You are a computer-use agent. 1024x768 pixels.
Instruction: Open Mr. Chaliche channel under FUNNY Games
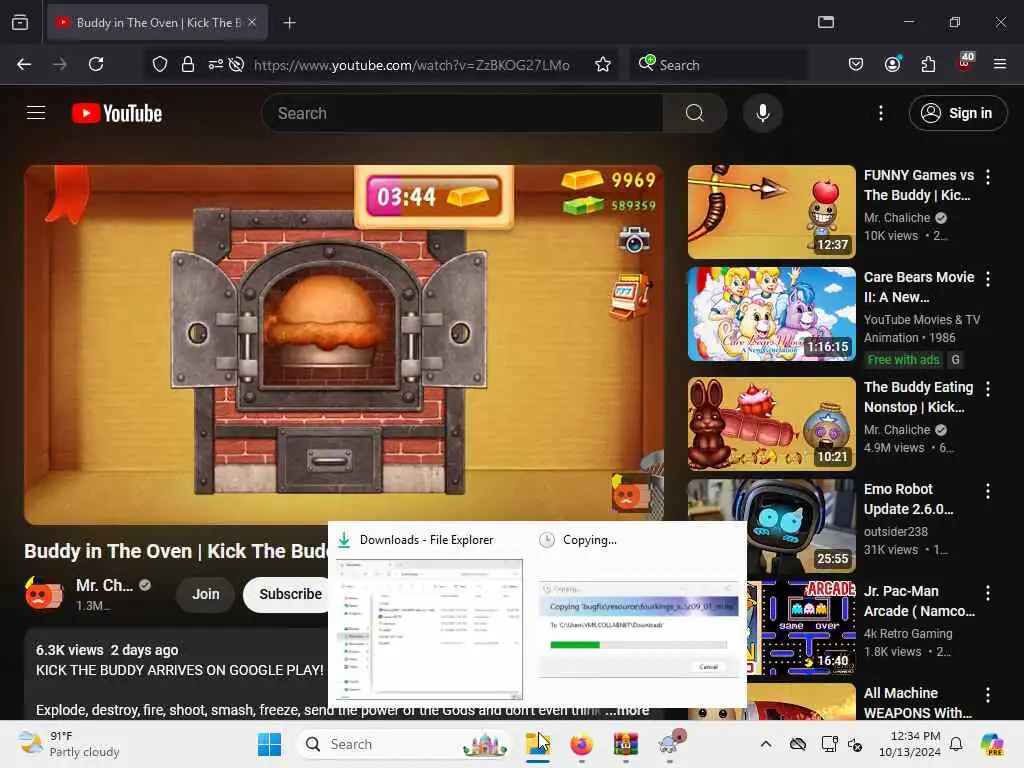coord(897,217)
